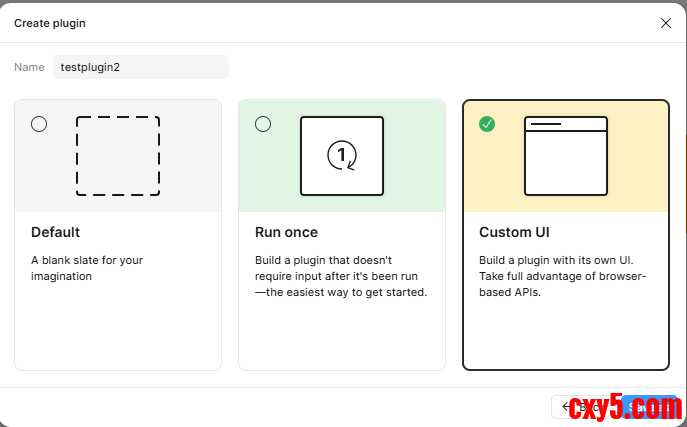The height and width of the screenshot is (427, 687).
Task: Click the "Default" card heading
Action: point(56,233)
